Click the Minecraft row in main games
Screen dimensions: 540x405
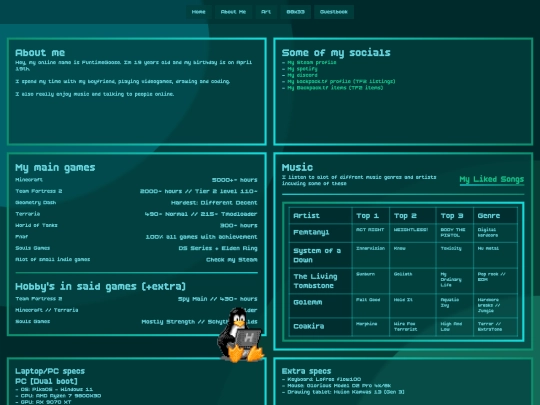click(136, 180)
